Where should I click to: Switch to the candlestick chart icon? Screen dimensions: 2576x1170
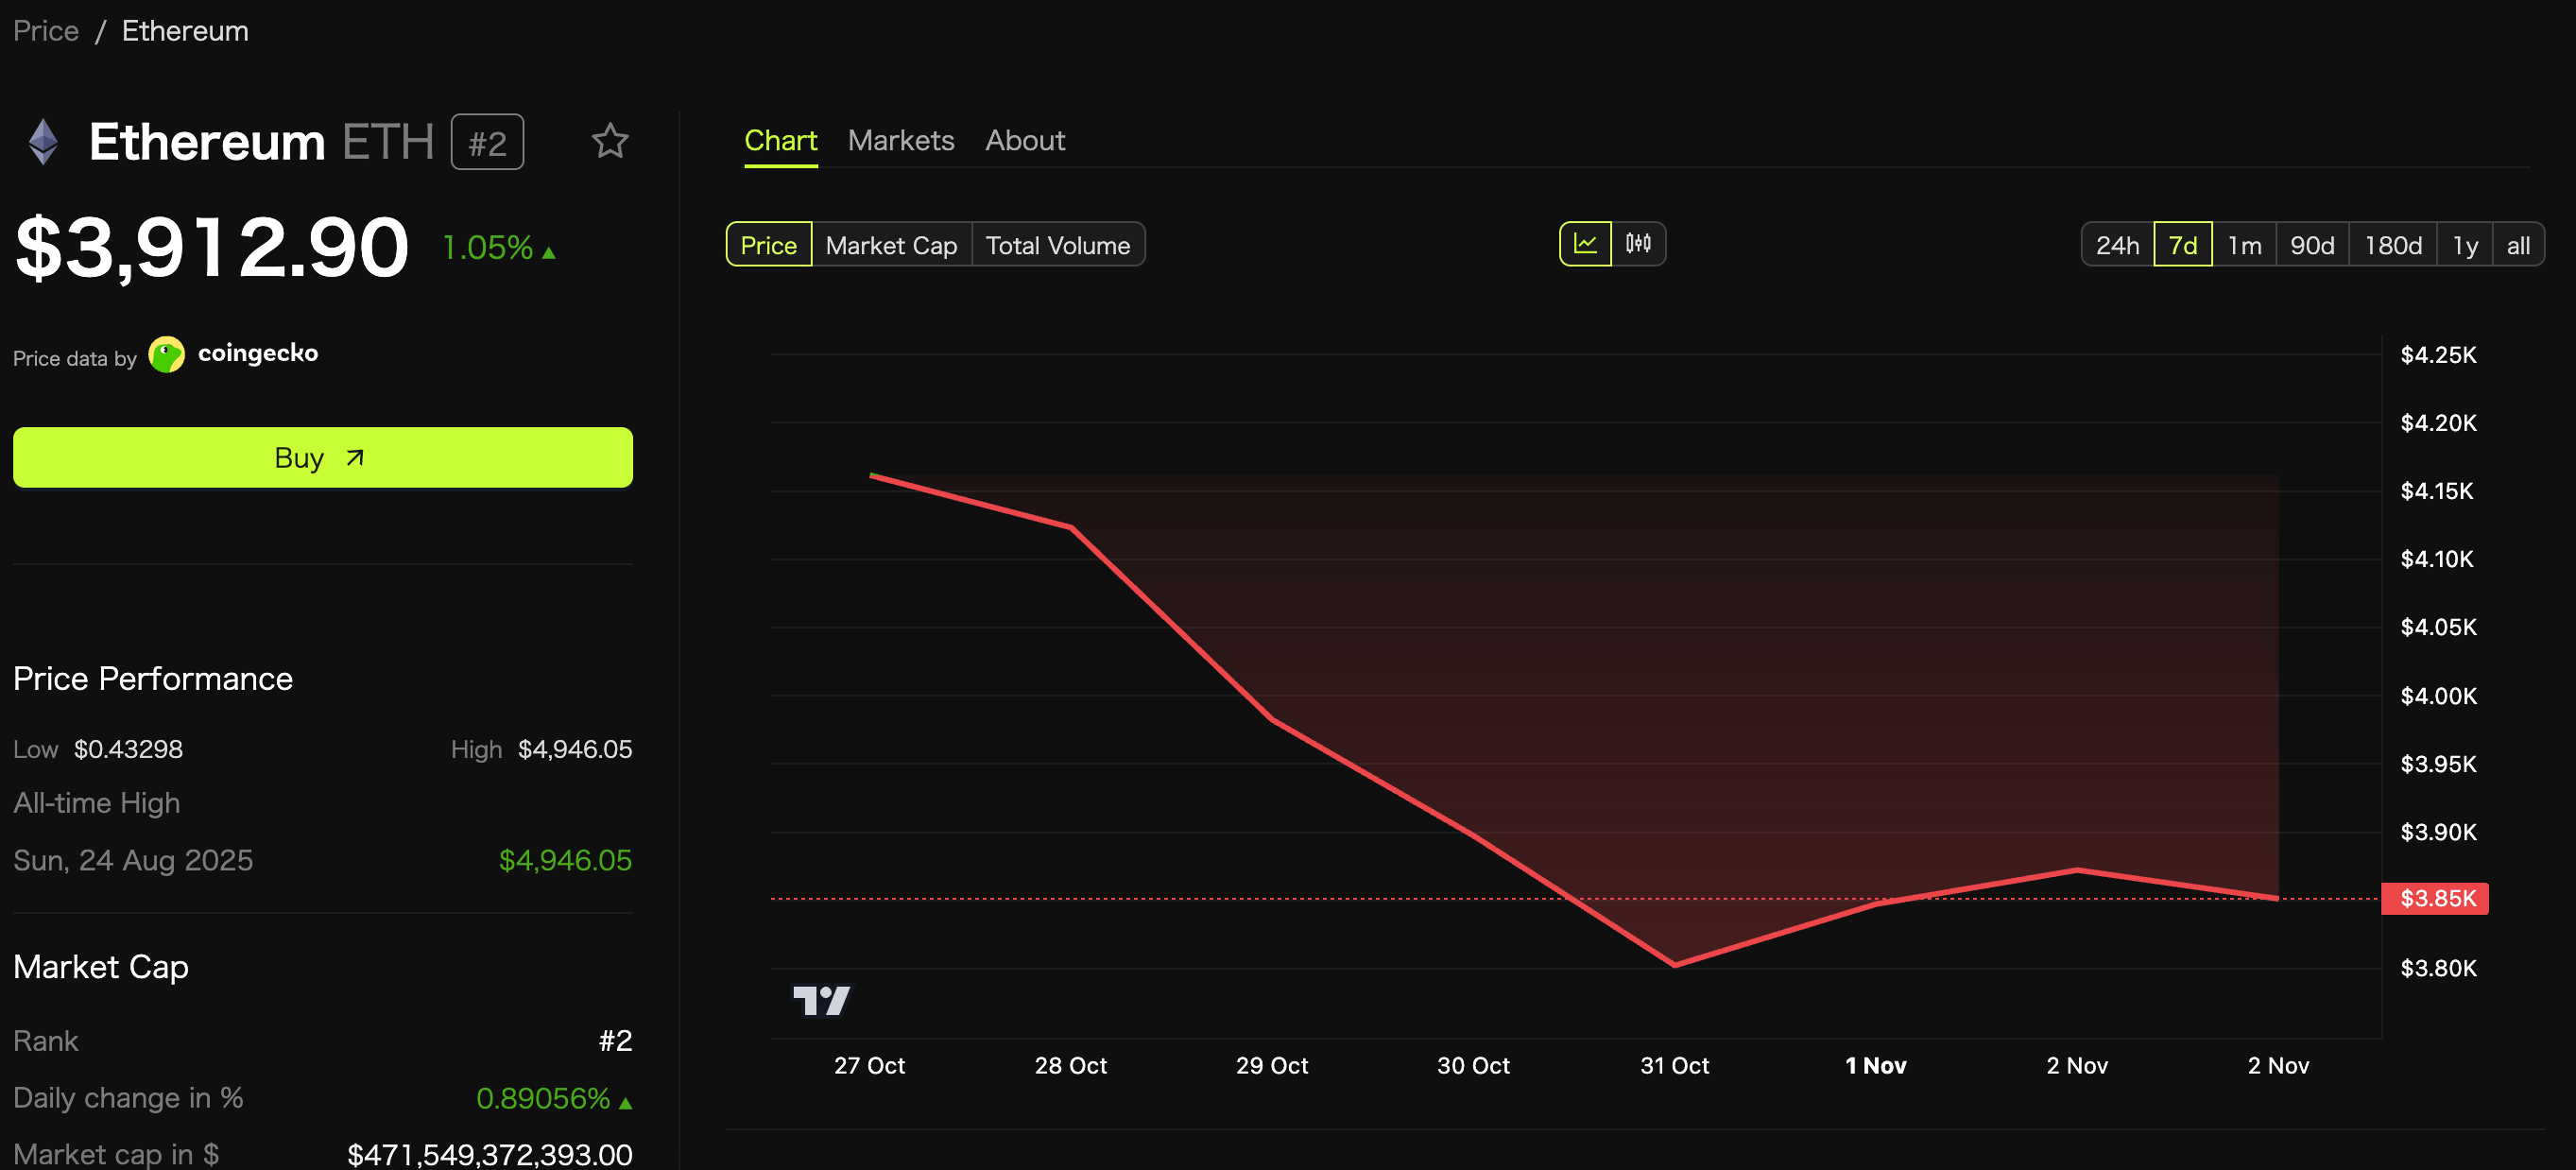click(x=1638, y=244)
